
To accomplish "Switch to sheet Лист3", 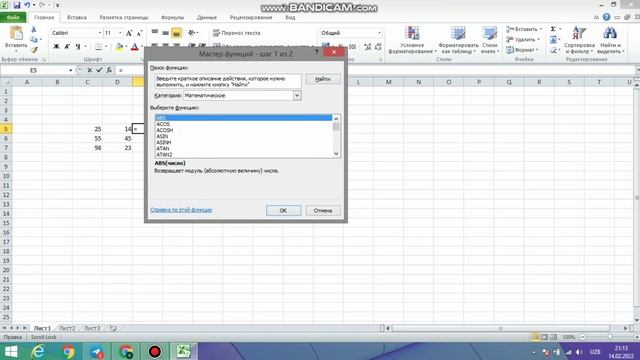I will point(92,328).
